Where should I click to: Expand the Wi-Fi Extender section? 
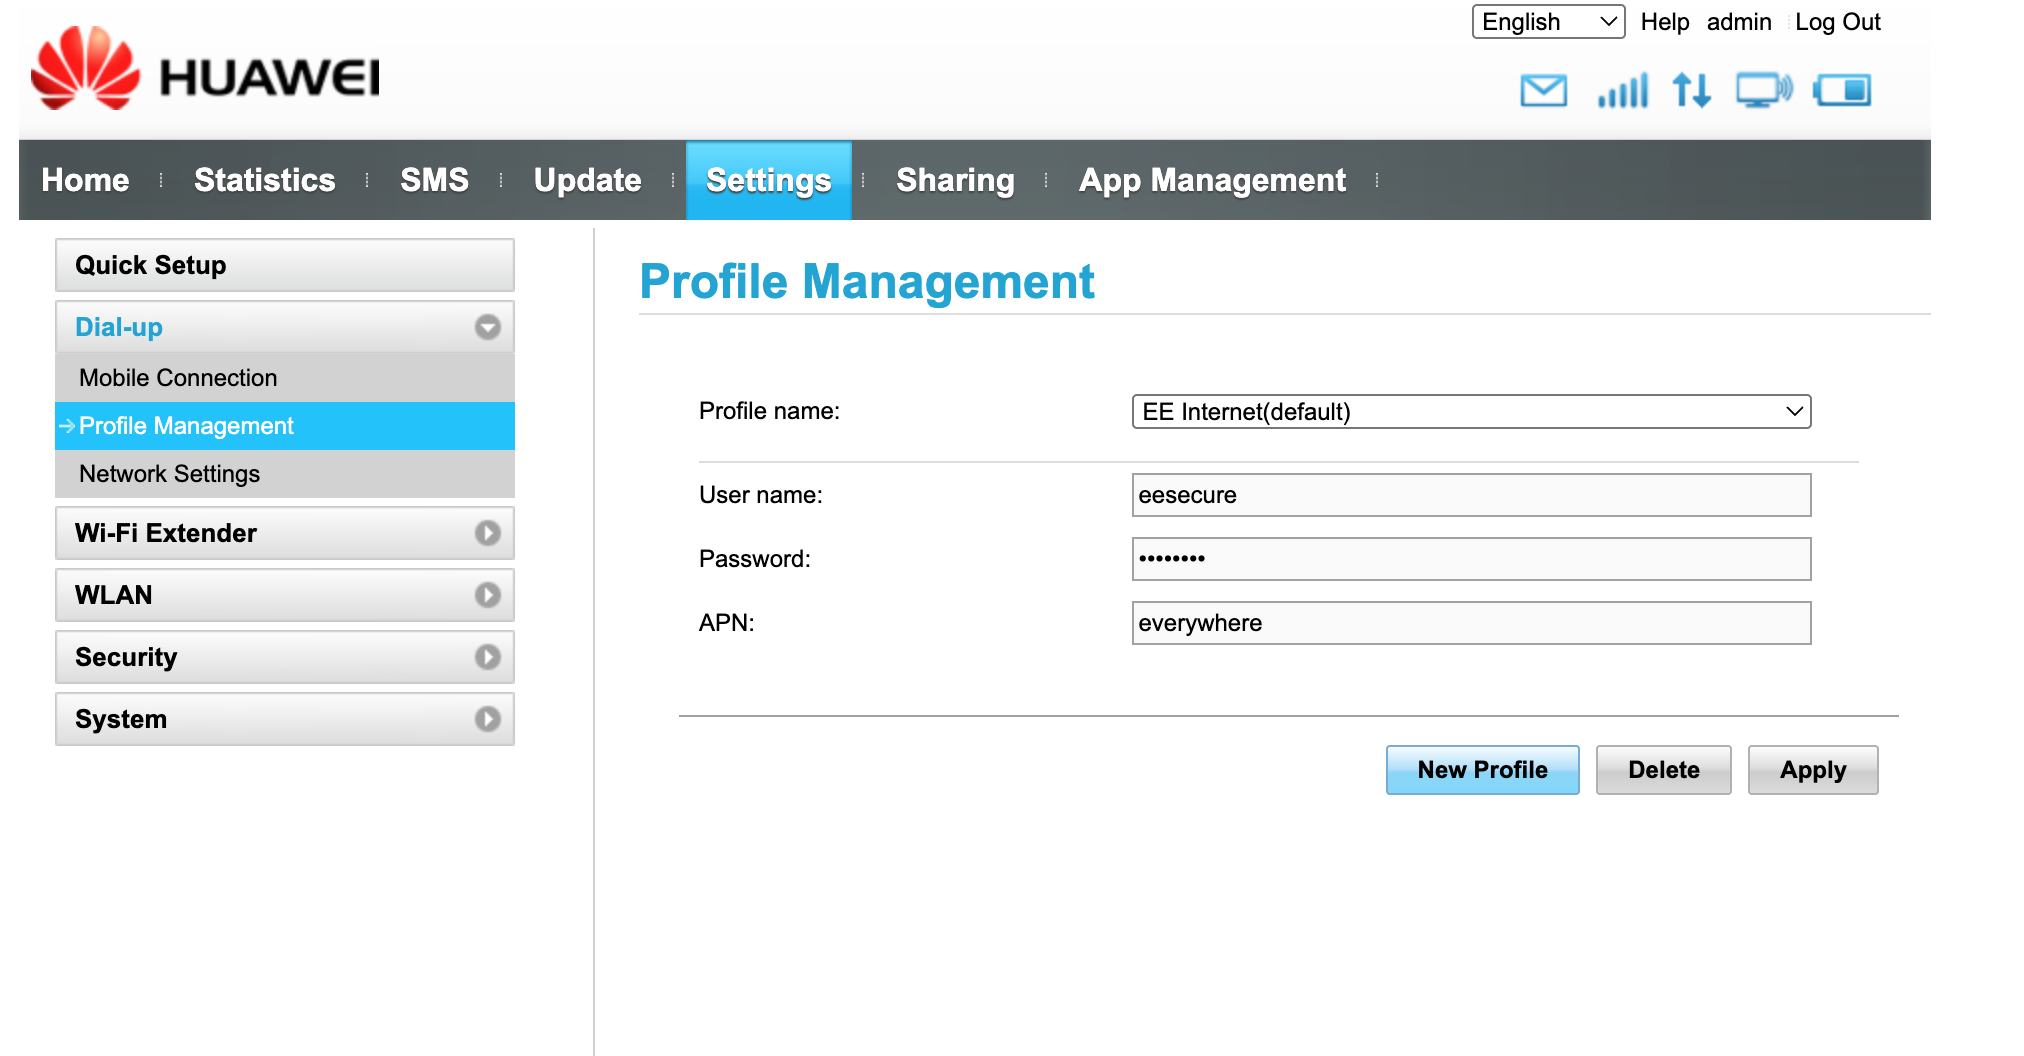[x=285, y=533]
